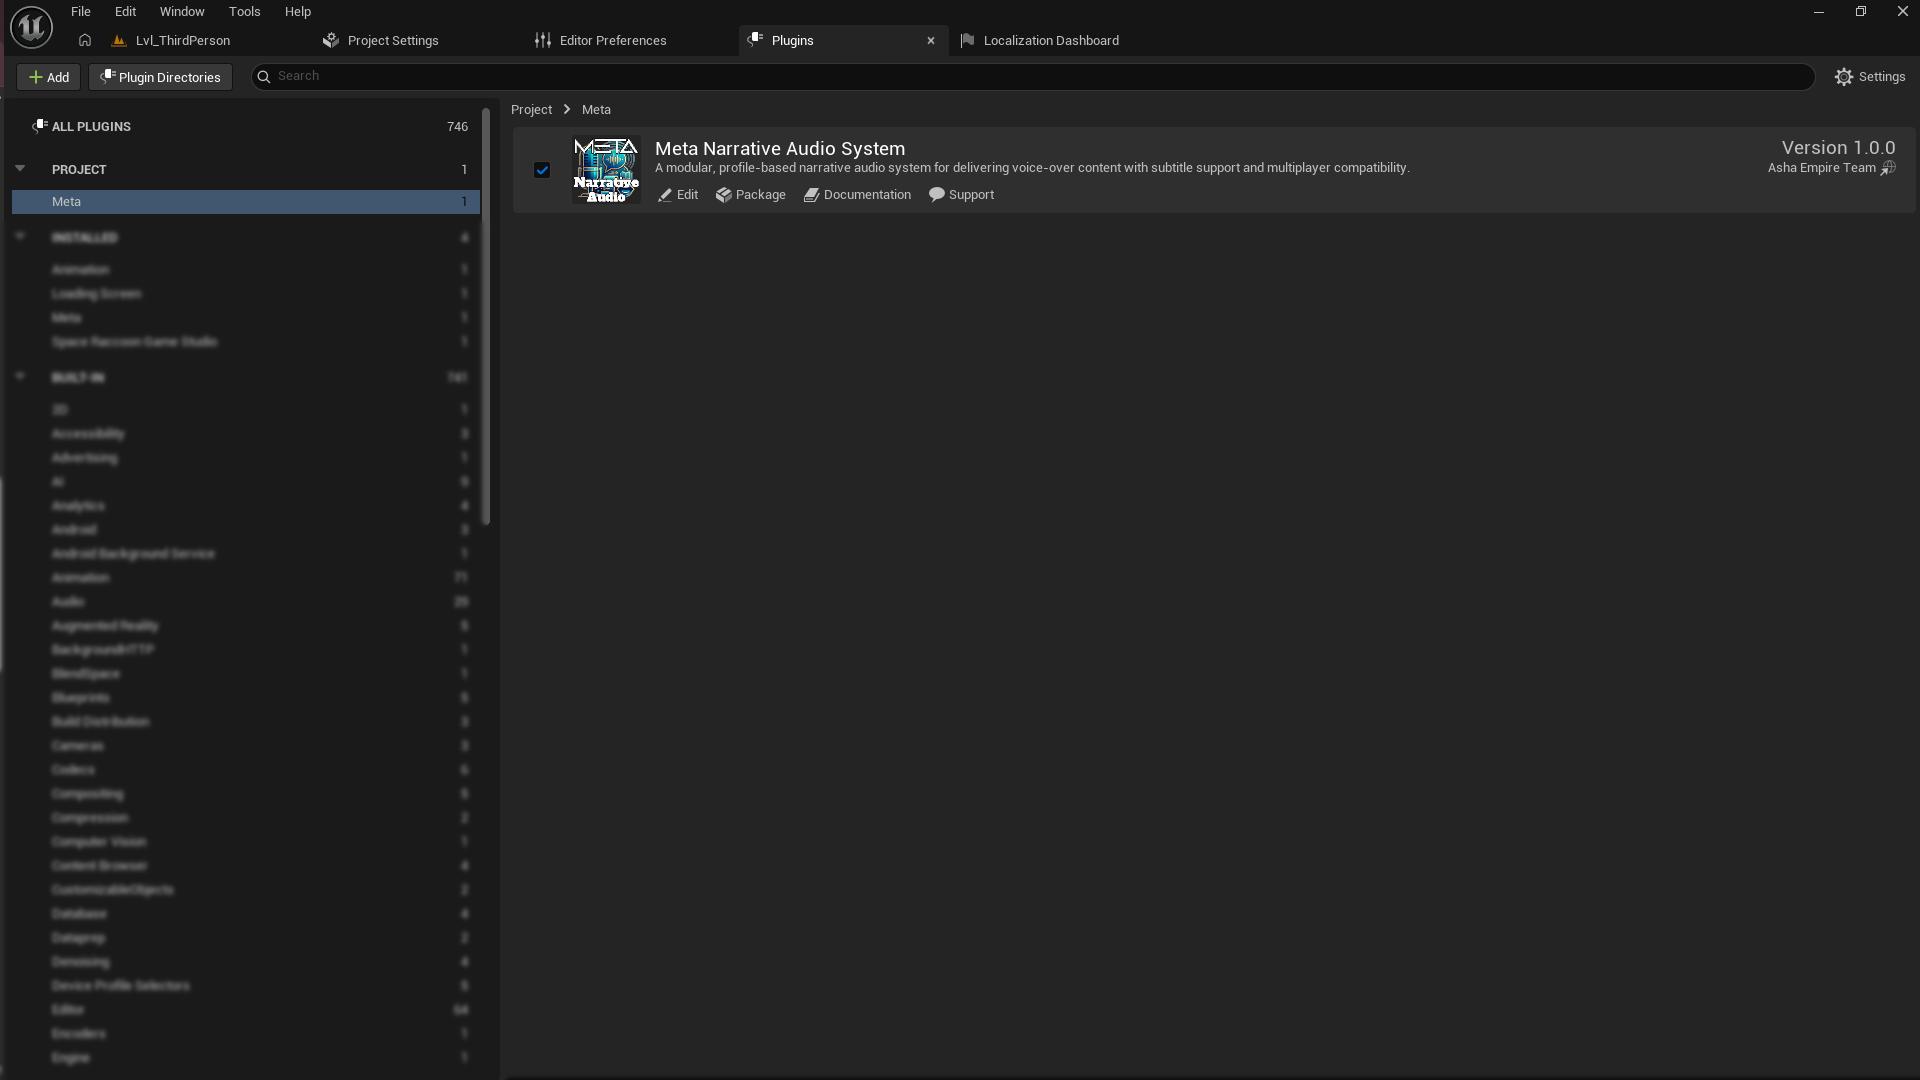
Task: Open the Localization Dashboard flag icon
Action: (967, 40)
